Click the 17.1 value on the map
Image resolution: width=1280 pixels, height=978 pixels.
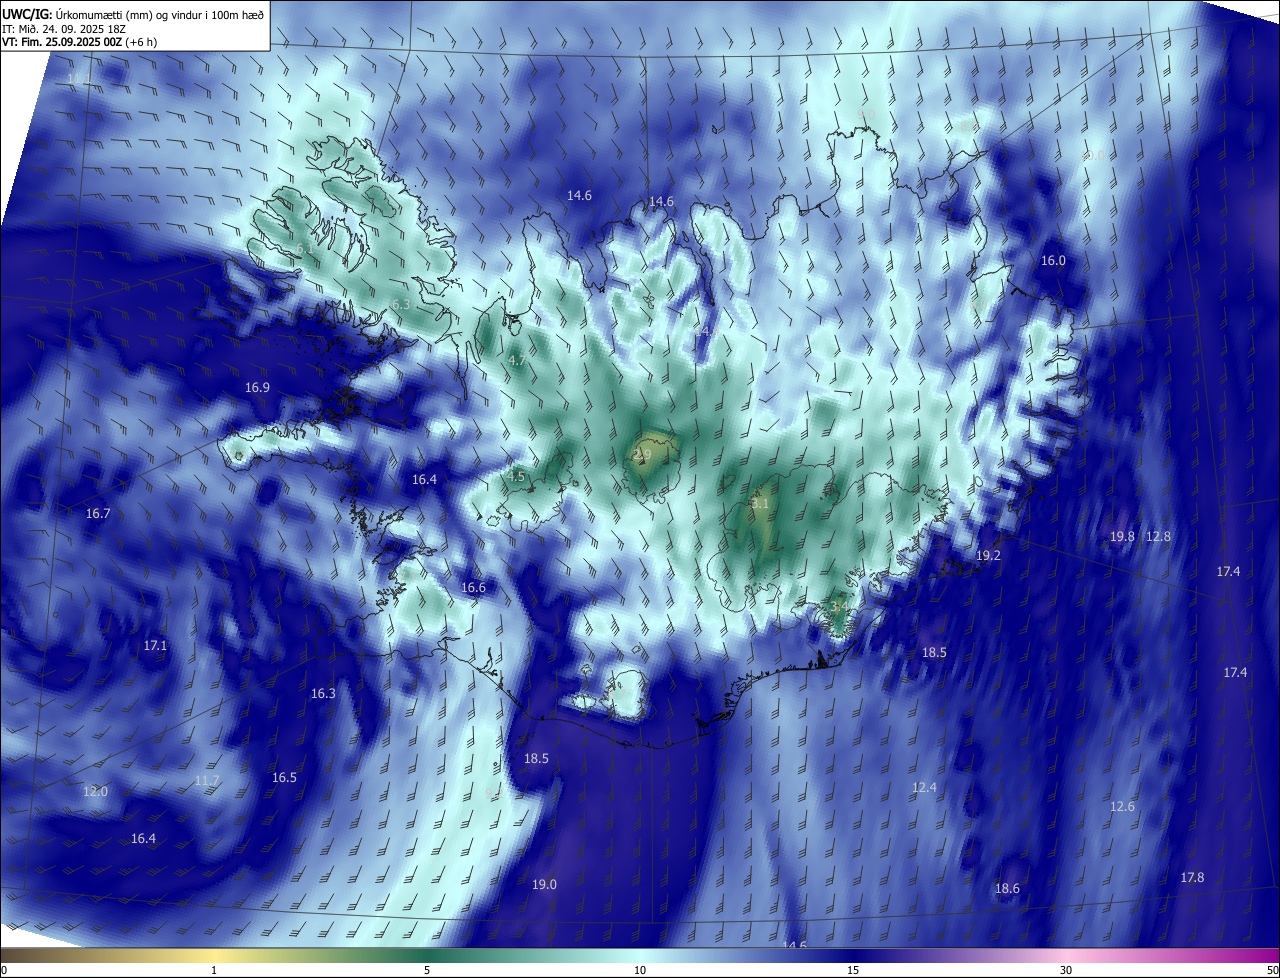(155, 646)
